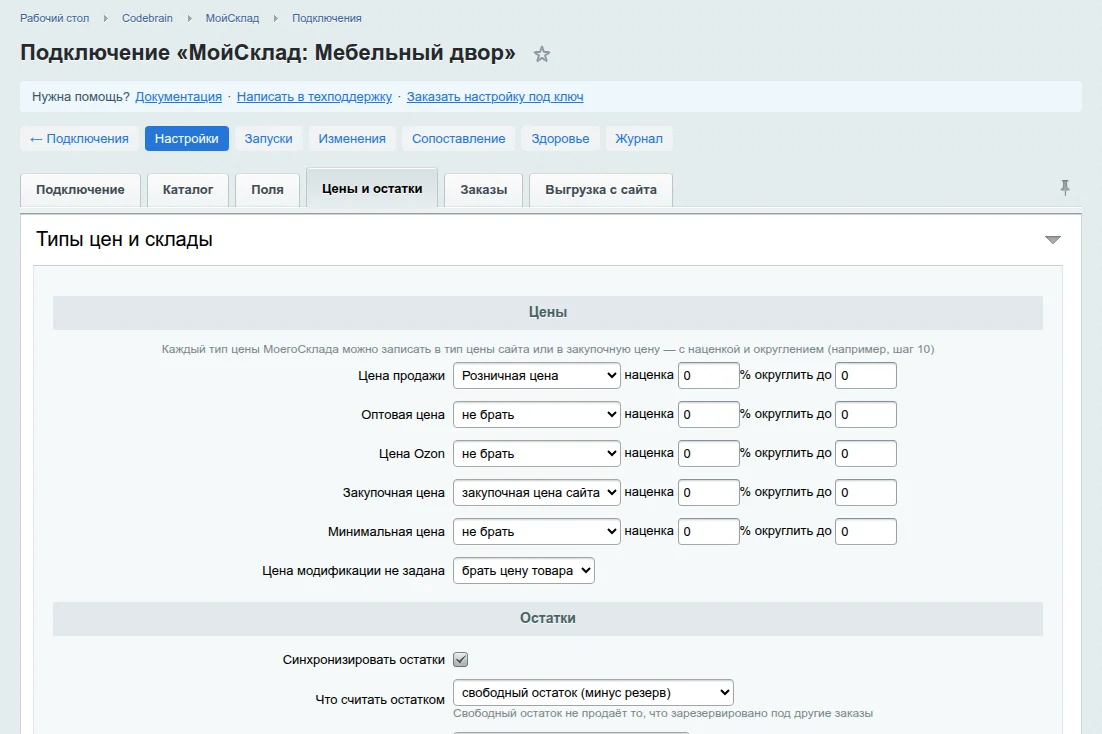Open the Сопоставление section
1102x734 pixels.
coord(458,139)
